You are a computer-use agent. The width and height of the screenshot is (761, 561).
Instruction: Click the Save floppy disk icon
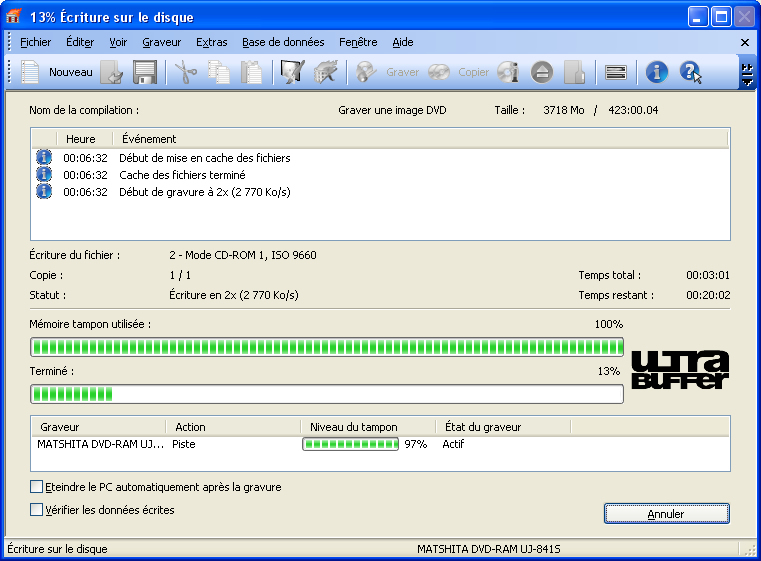pyautogui.click(x=144, y=72)
